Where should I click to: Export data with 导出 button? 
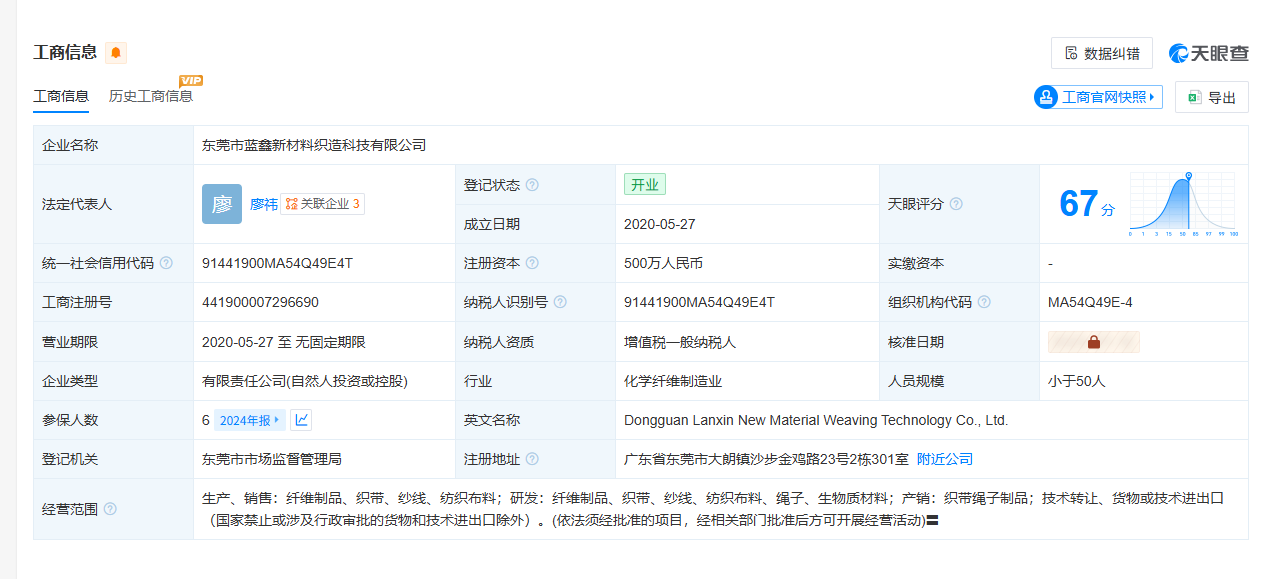(x=1212, y=97)
